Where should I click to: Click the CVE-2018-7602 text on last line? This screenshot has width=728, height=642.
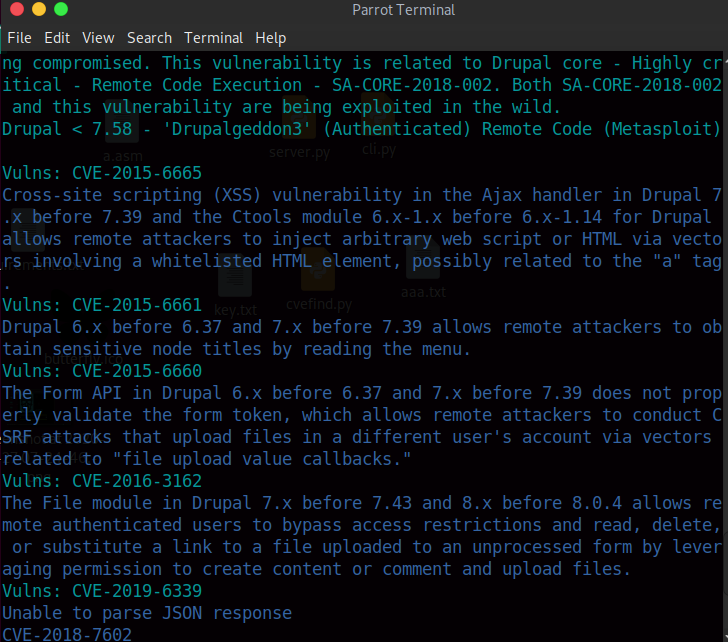point(66,634)
